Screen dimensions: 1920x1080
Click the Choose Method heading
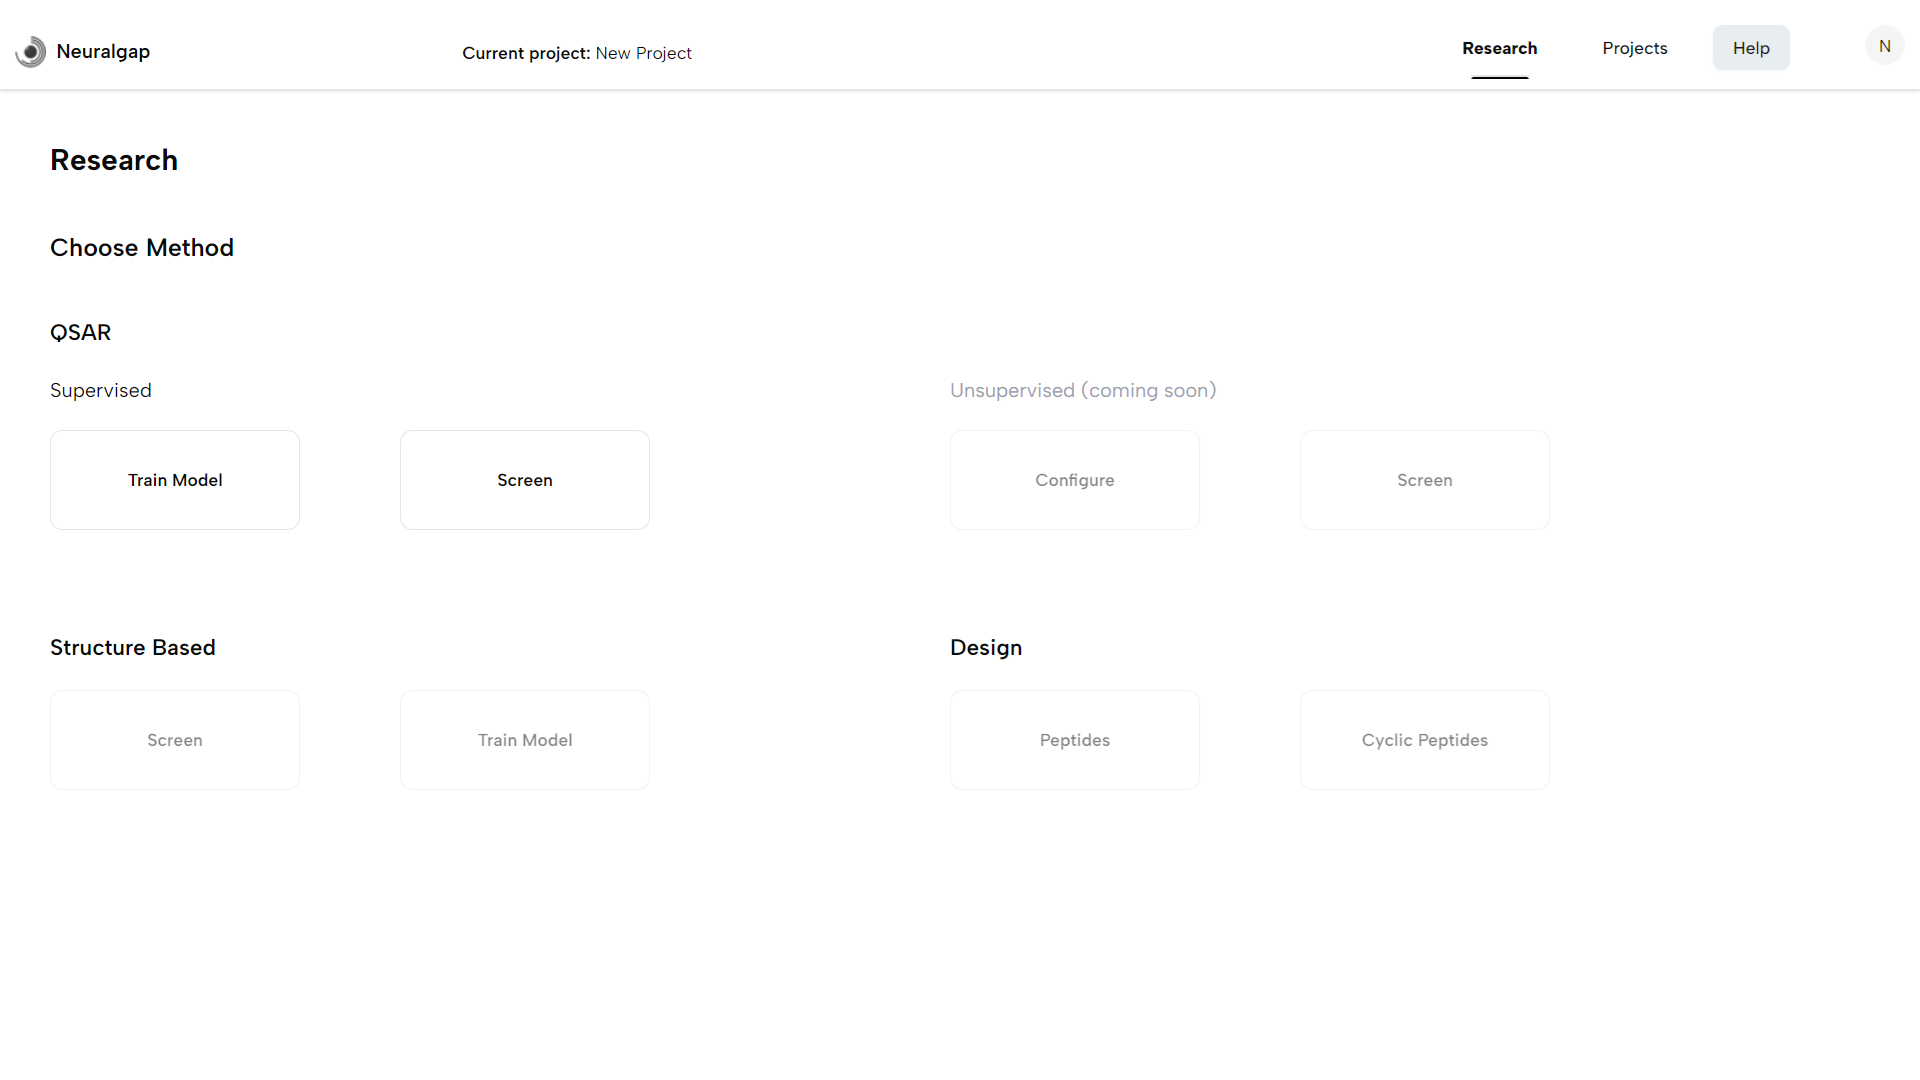142,248
